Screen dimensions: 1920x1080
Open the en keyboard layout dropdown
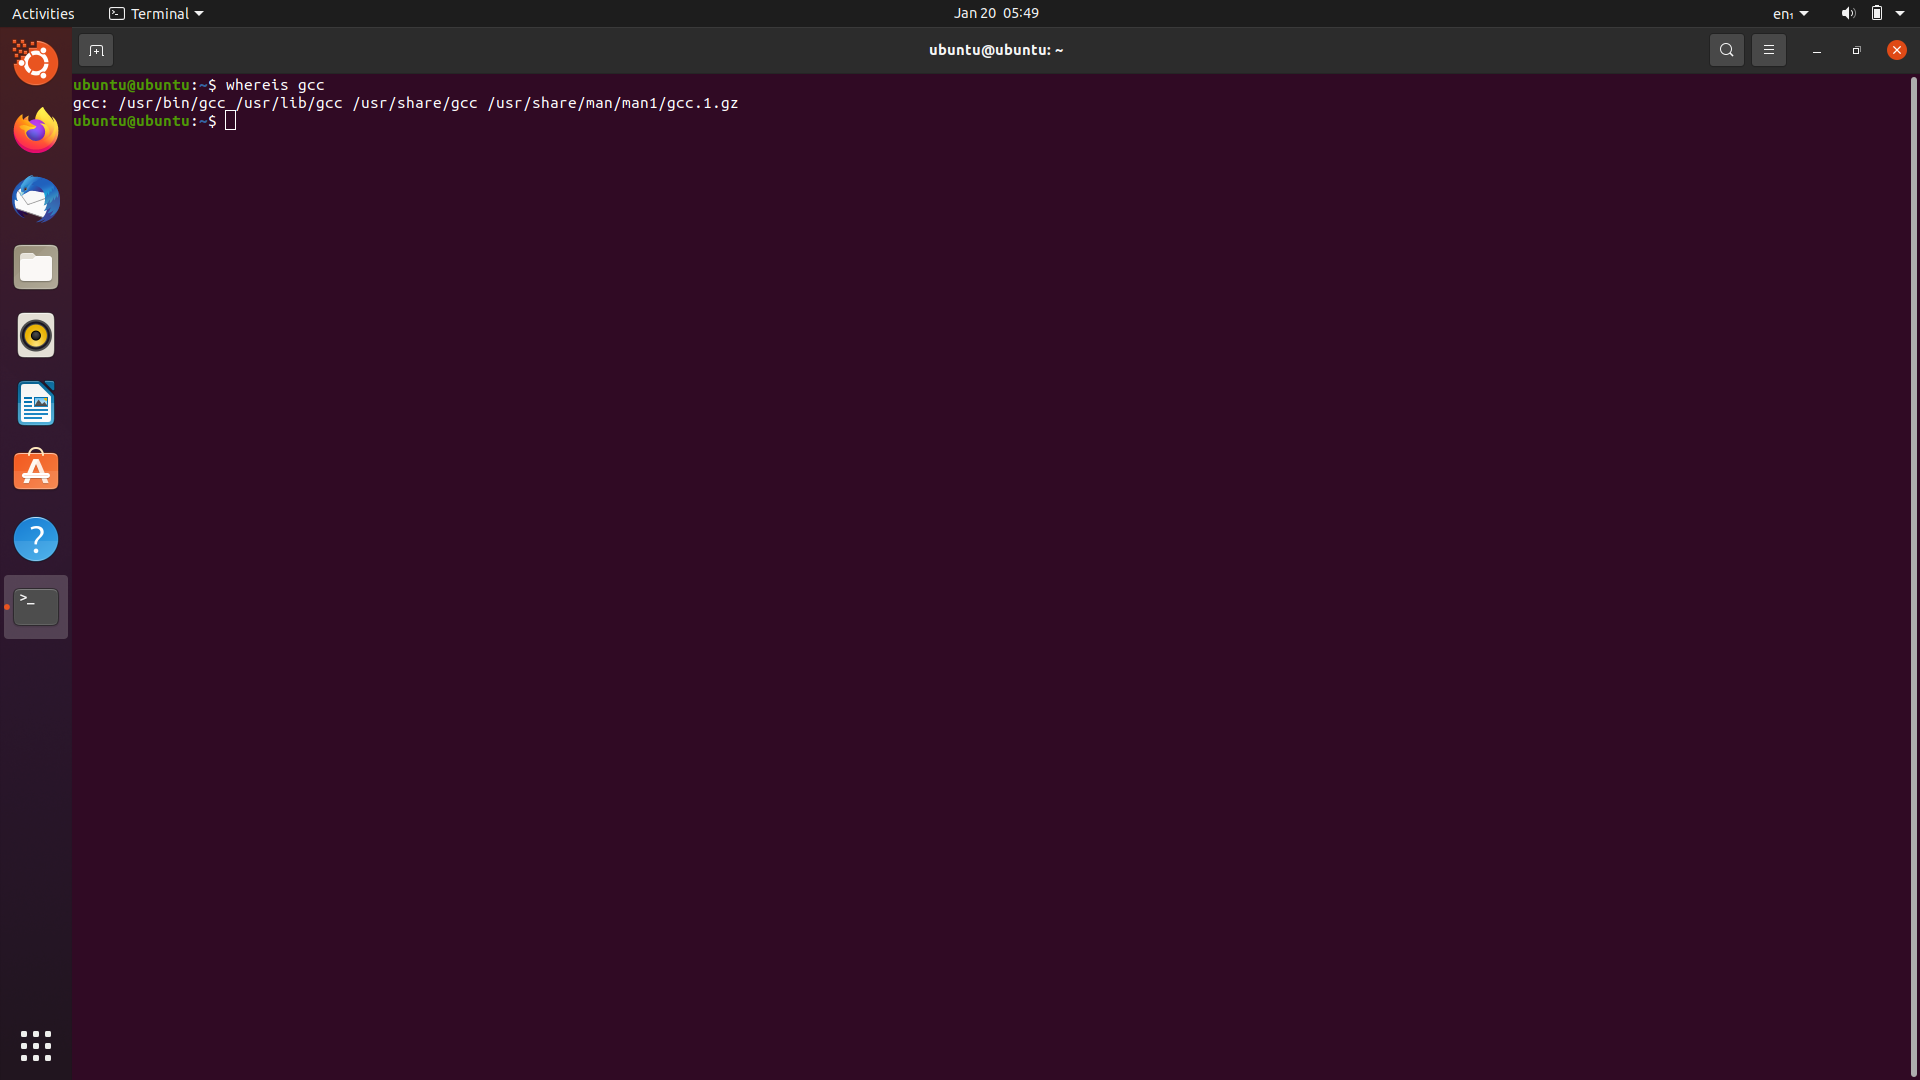pyautogui.click(x=1790, y=13)
